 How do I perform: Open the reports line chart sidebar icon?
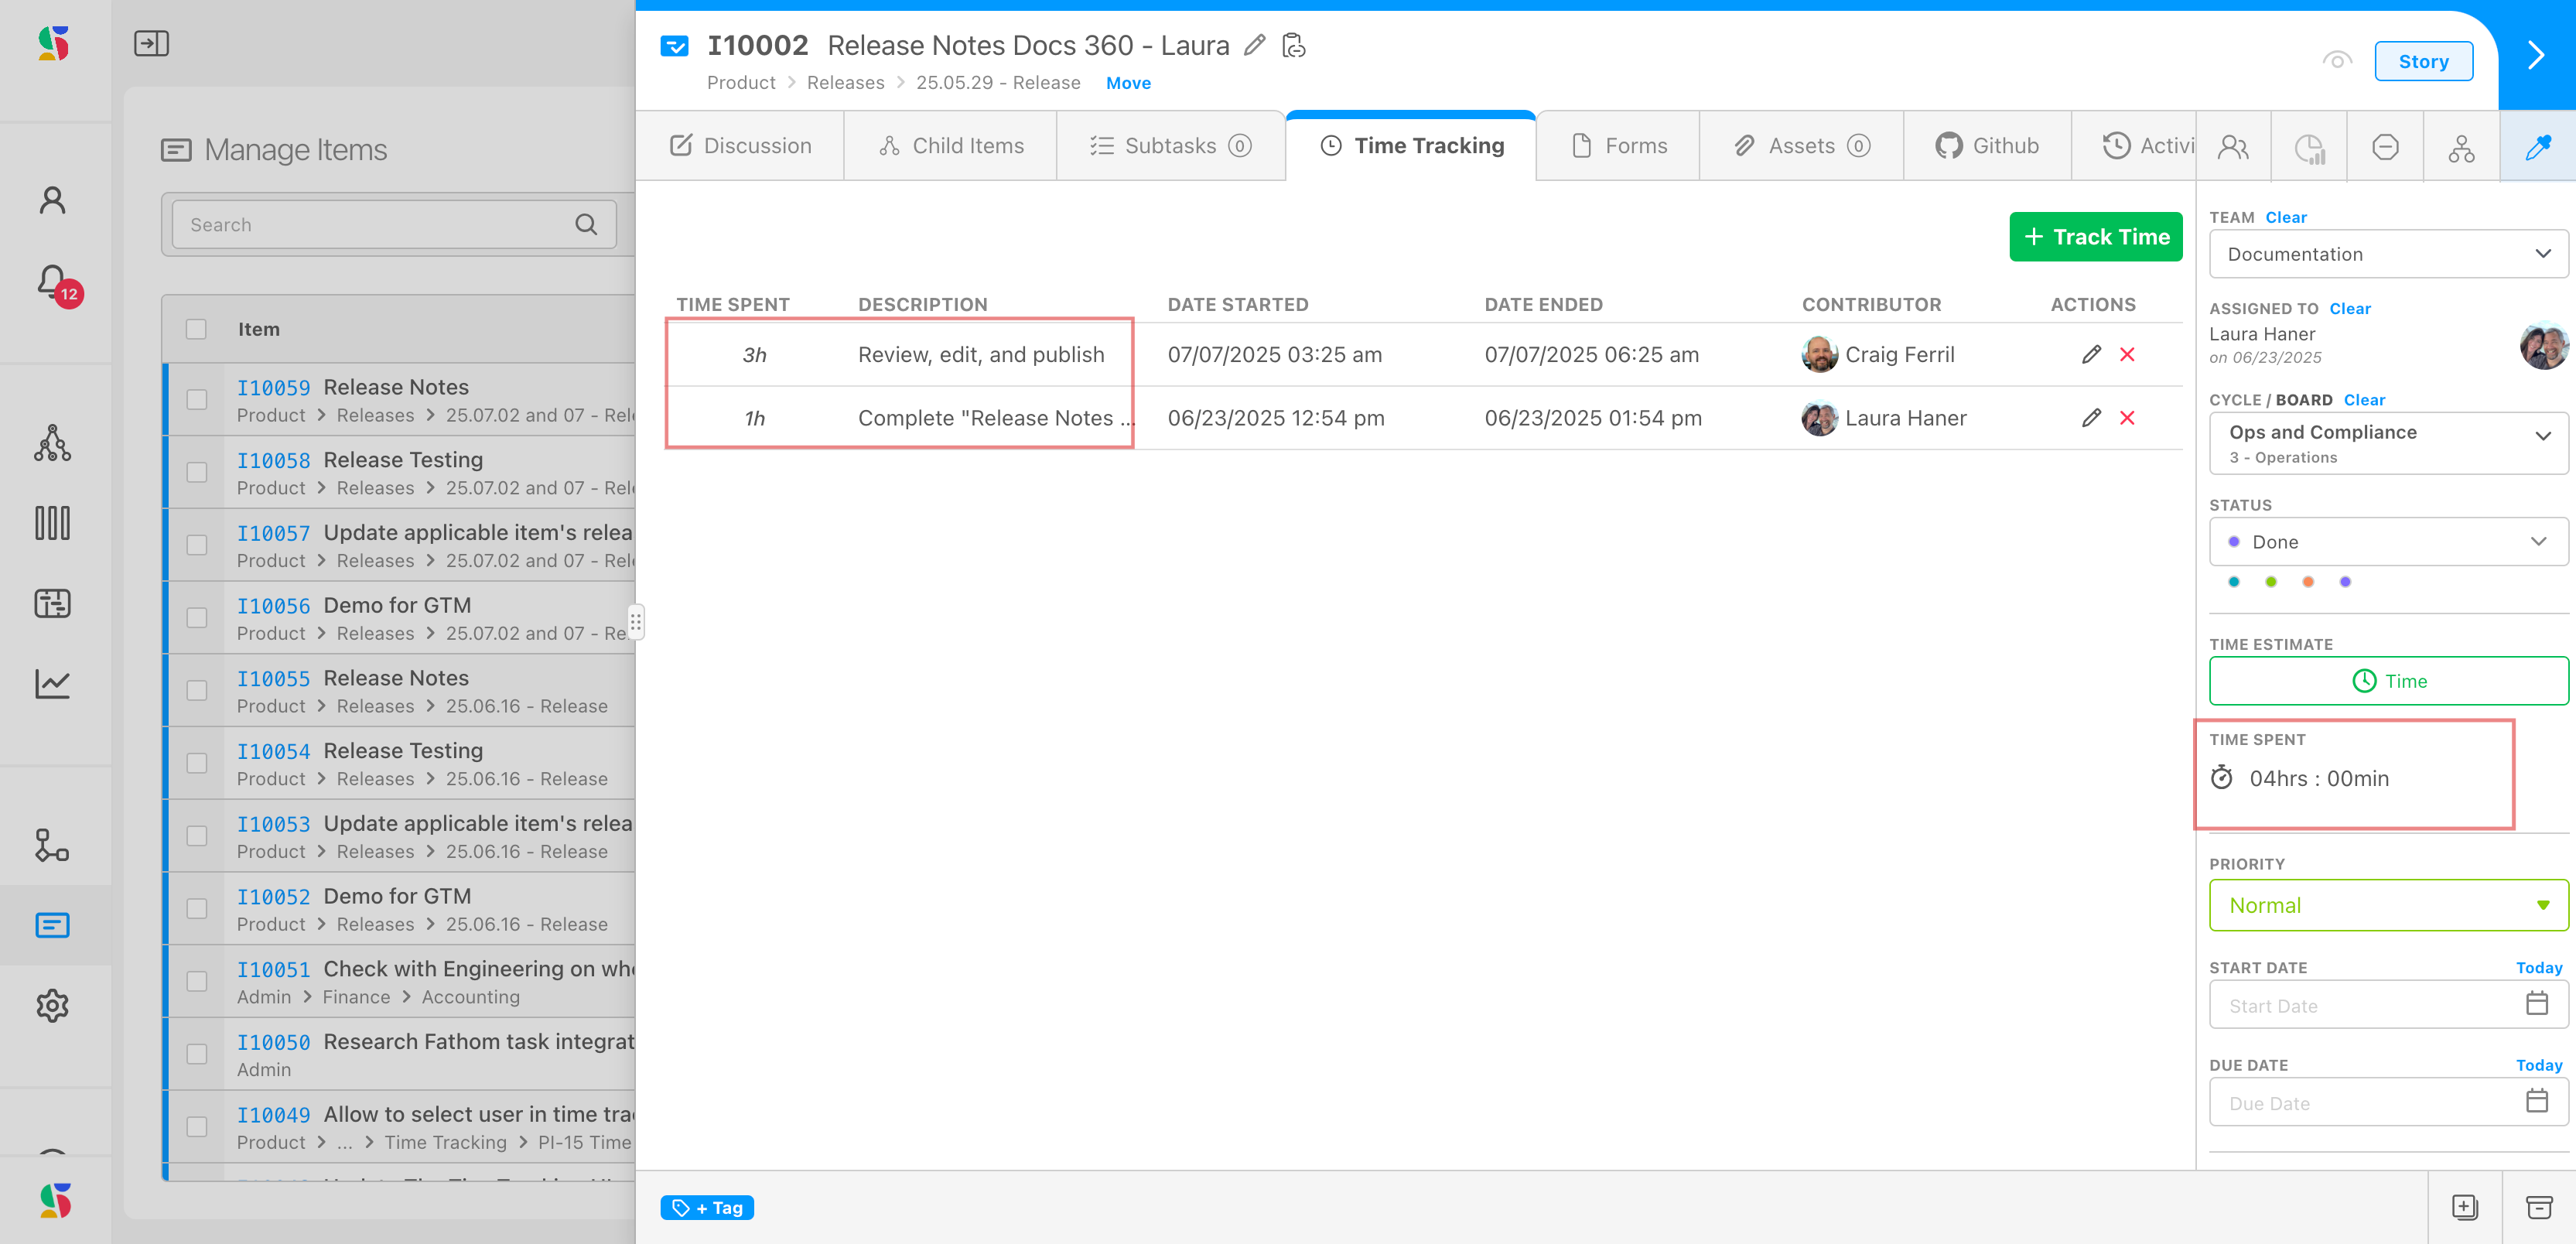pyautogui.click(x=53, y=684)
